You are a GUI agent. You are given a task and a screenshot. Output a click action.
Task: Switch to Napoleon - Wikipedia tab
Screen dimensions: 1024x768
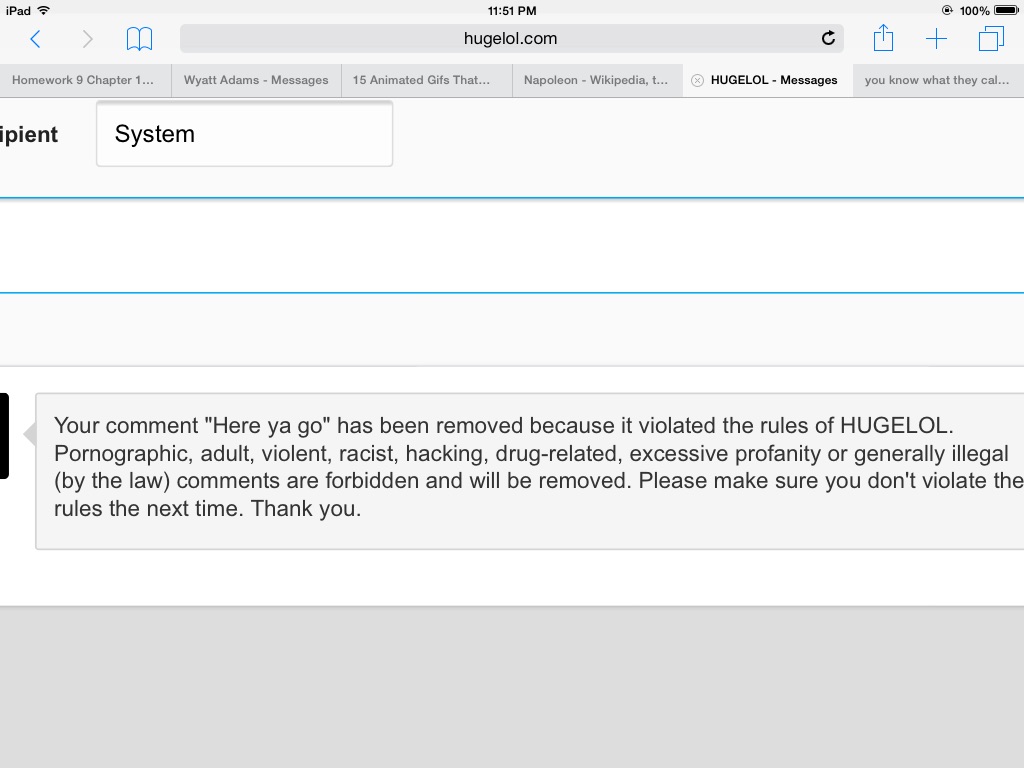tap(597, 80)
